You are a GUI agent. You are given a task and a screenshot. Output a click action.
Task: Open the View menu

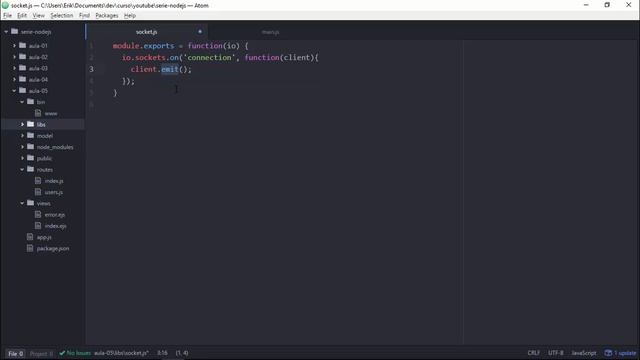[39, 16]
